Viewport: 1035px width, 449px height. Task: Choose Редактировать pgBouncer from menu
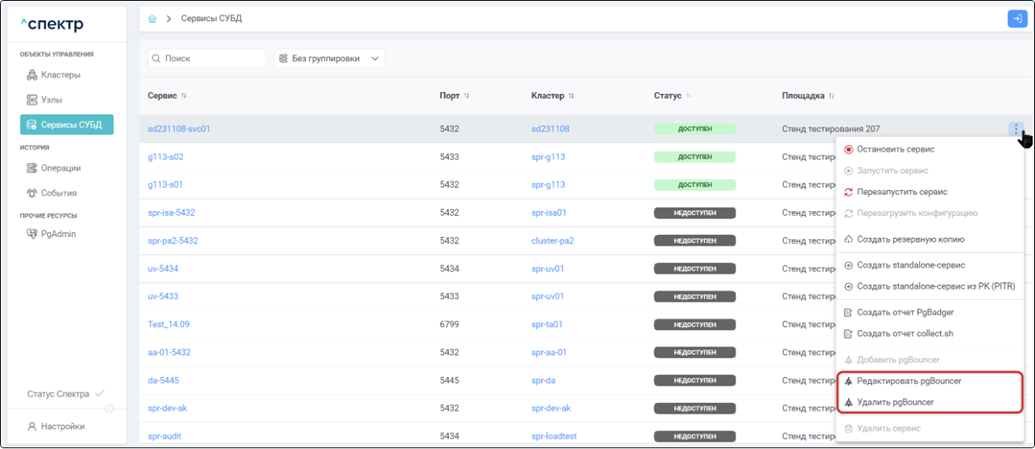pyautogui.click(x=908, y=382)
